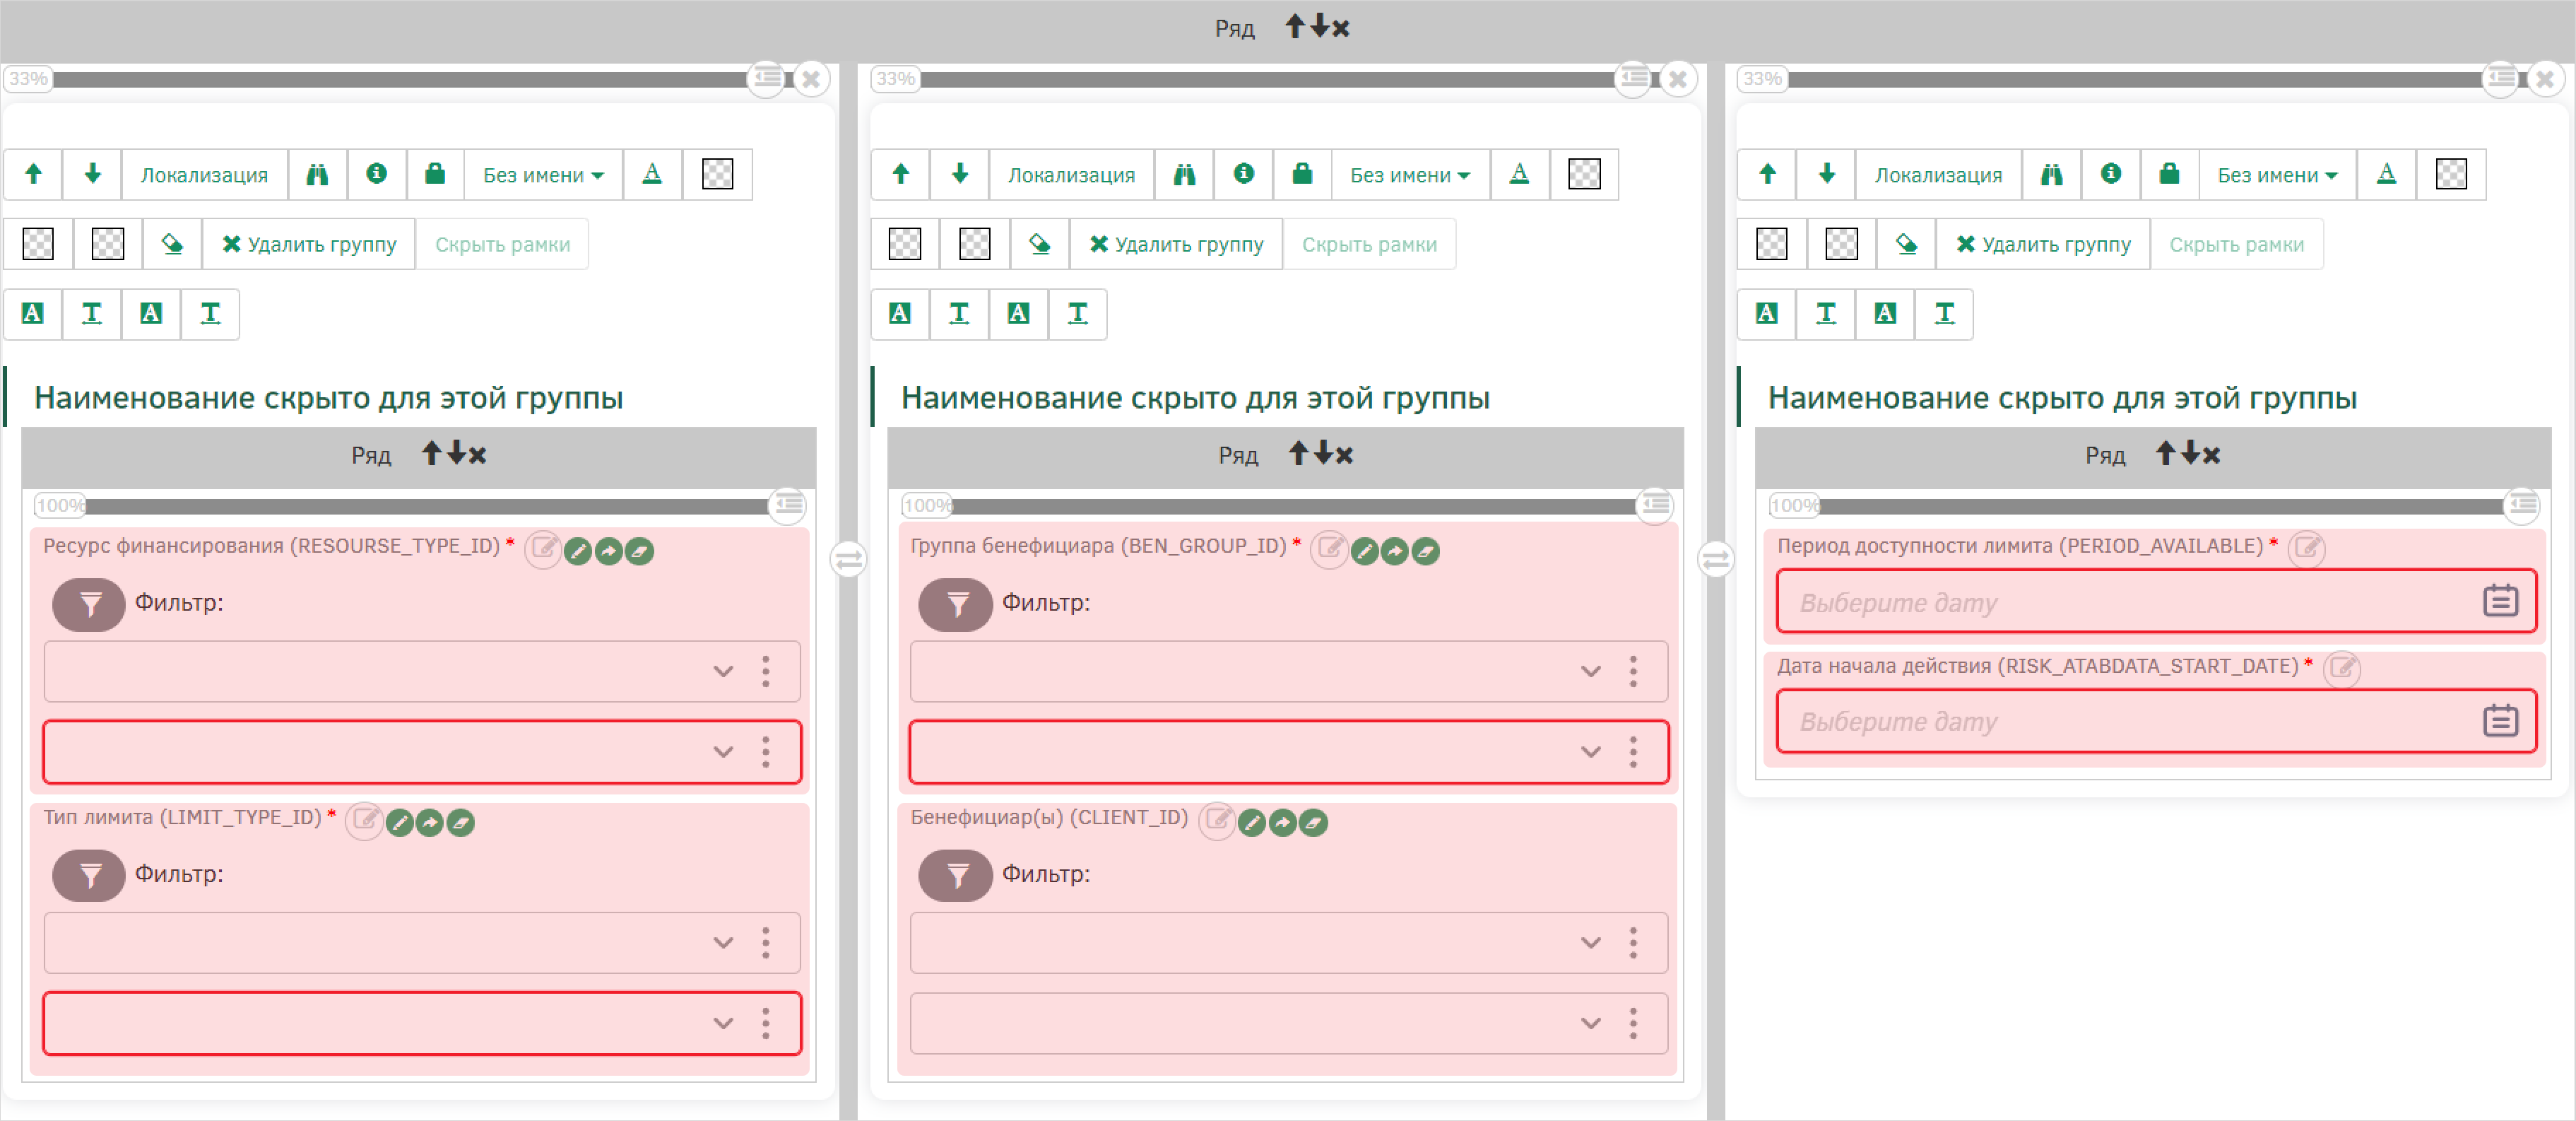Image resolution: width=2576 pixels, height=1121 pixels.
Task: Move second group up with the green arrow
Action: (900, 174)
